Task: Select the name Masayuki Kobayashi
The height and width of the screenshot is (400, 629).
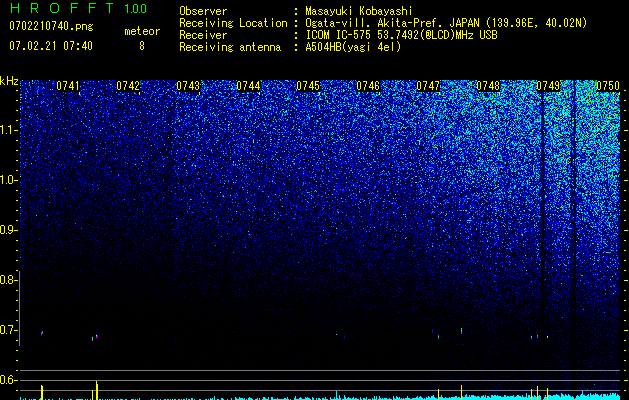Action: [359, 11]
